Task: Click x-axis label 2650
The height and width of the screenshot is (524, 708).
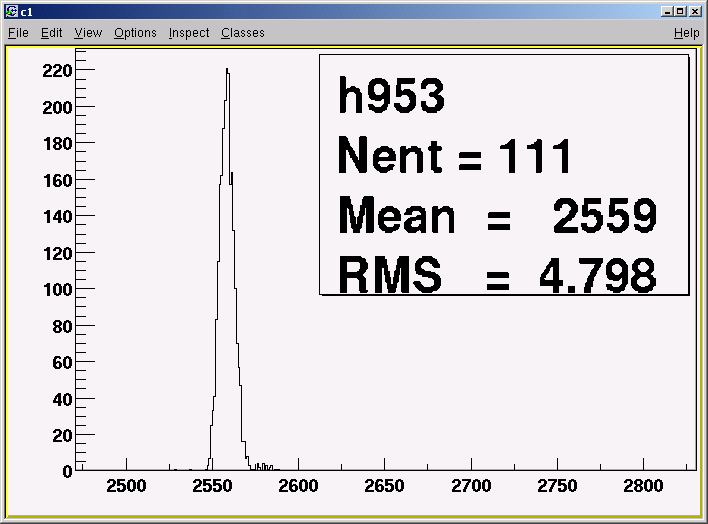Action: [x=384, y=486]
